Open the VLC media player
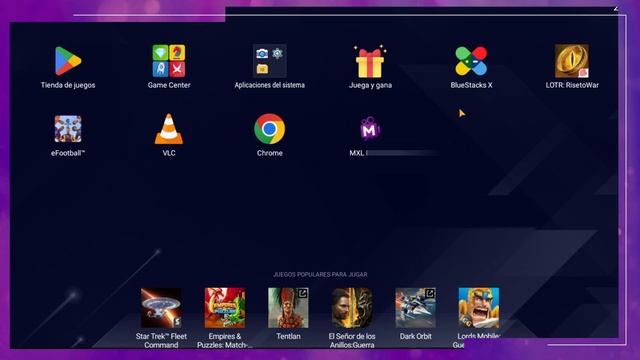 point(169,129)
